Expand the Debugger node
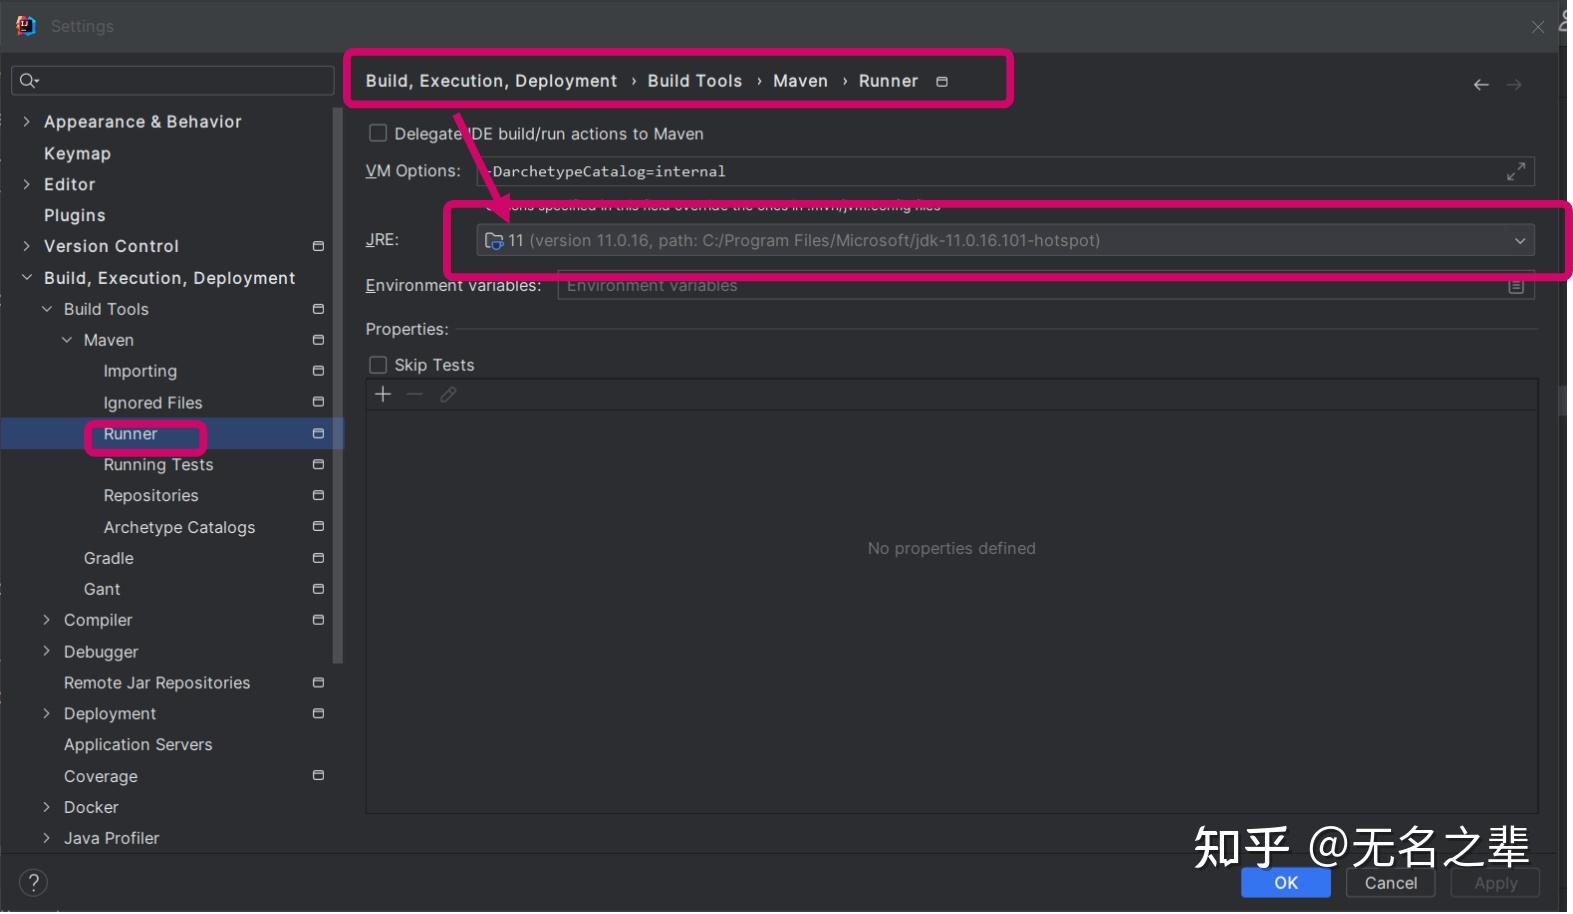The image size is (1573, 914). tap(47, 652)
